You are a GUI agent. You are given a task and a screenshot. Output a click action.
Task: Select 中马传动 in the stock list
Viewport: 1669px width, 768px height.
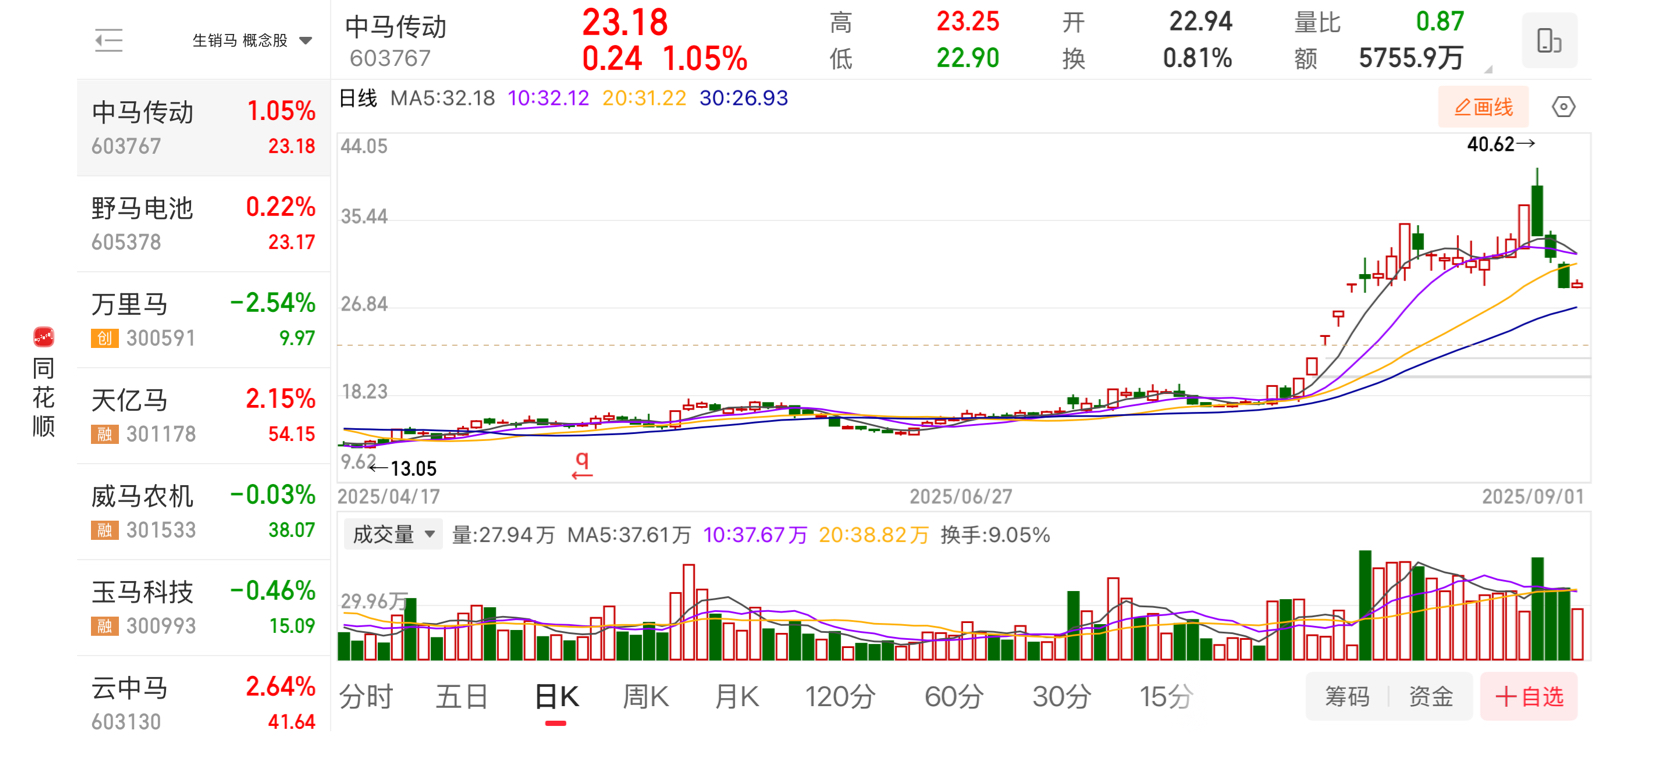(x=203, y=128)
